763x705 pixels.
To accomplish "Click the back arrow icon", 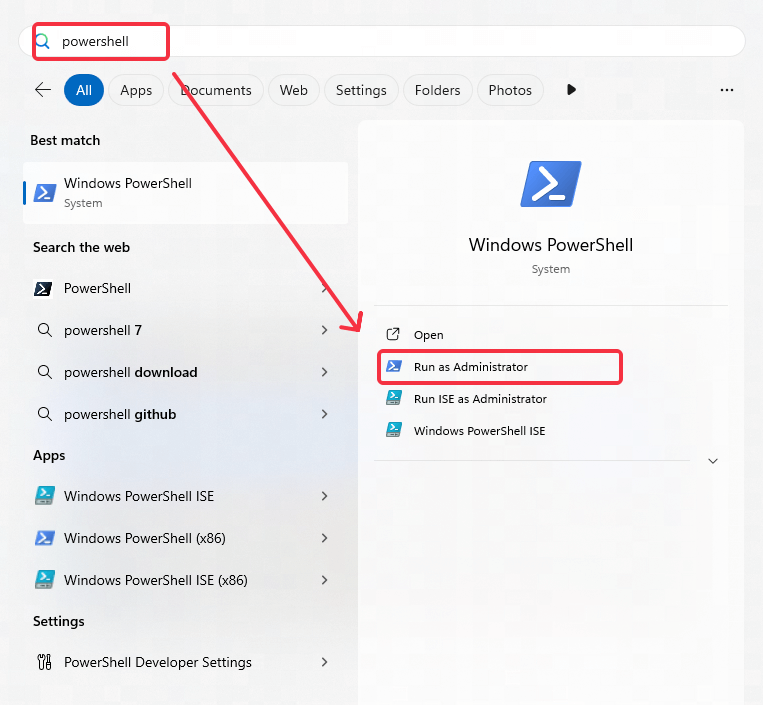I will [43, 90].
